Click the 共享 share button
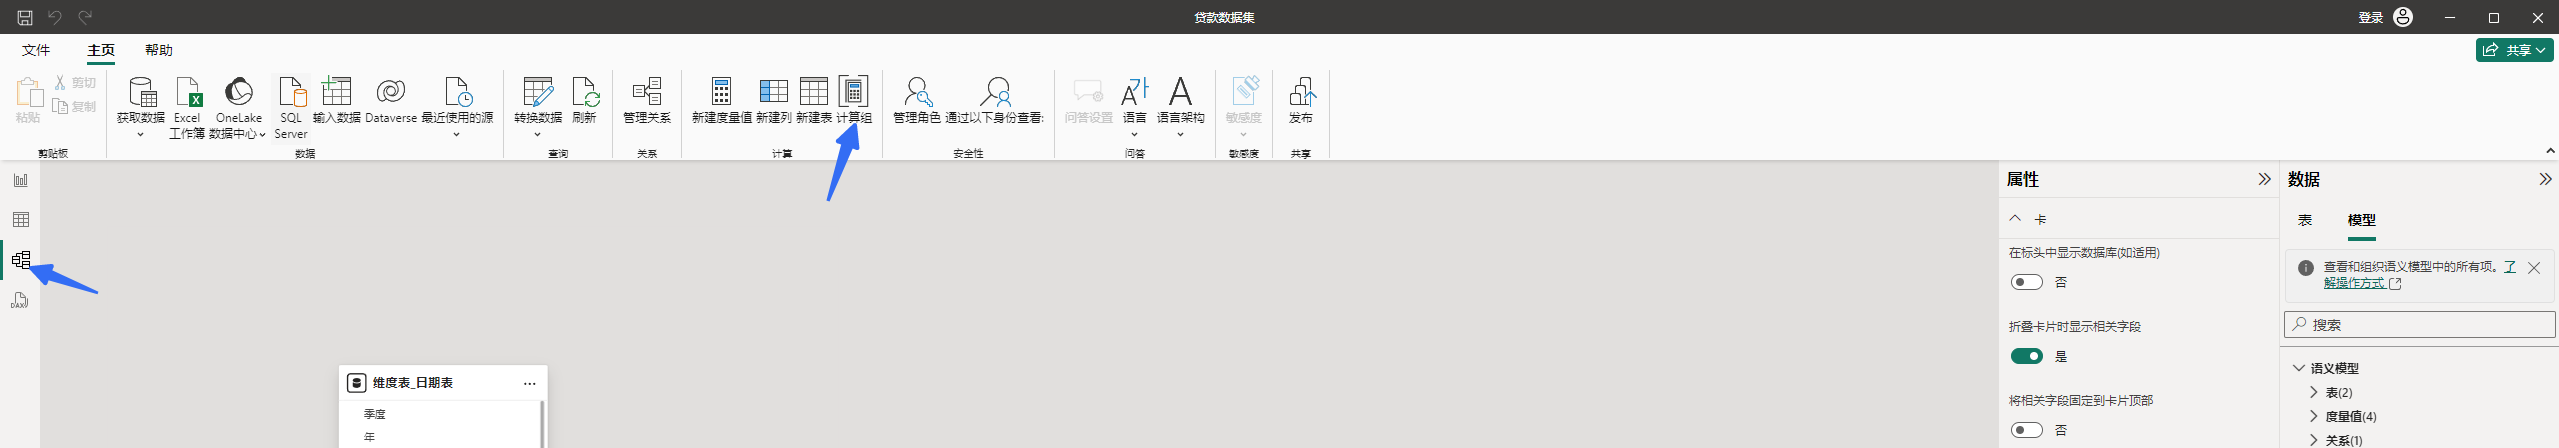 click(x=2515, y=50)
